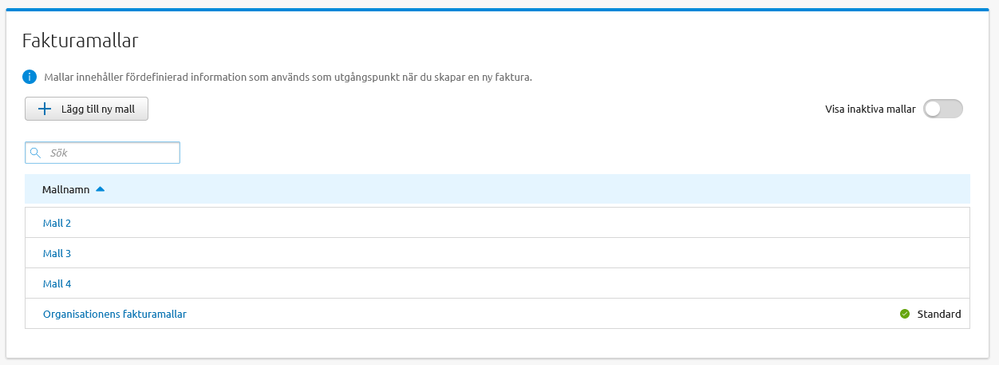Click the blue info icon
Viewport: 999px width, 365px height.
pyautogui.click(x=30, y=77)
